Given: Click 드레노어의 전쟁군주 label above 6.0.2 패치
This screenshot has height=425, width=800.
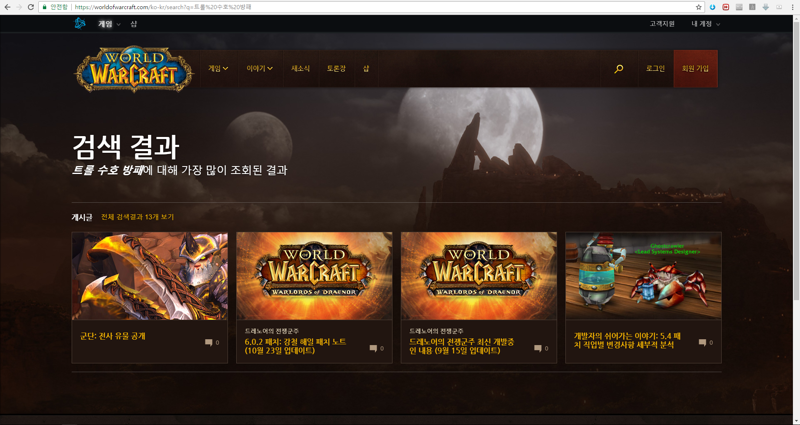Looking at the screenshot, I should pos(271,331).
